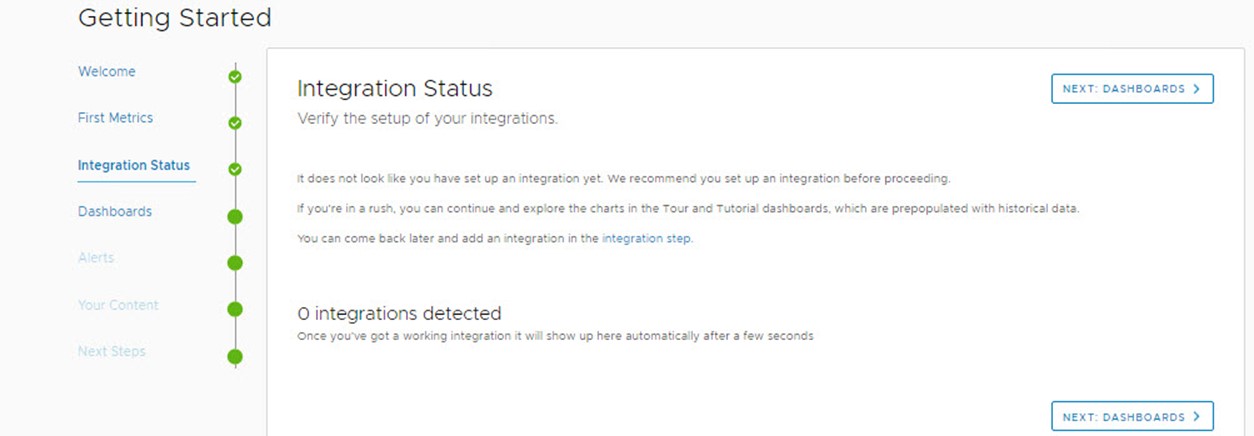Click the chevron on bottom Next: Dashboards button
The width and height of the screenshot is (1254, 436).
1196,417
